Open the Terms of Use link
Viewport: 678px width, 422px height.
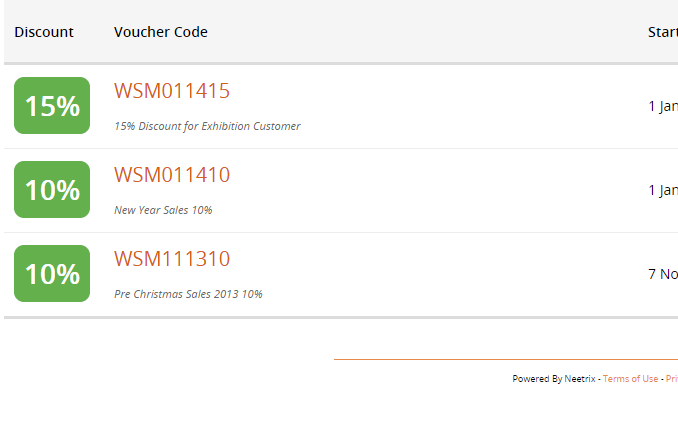pos(630,379)
